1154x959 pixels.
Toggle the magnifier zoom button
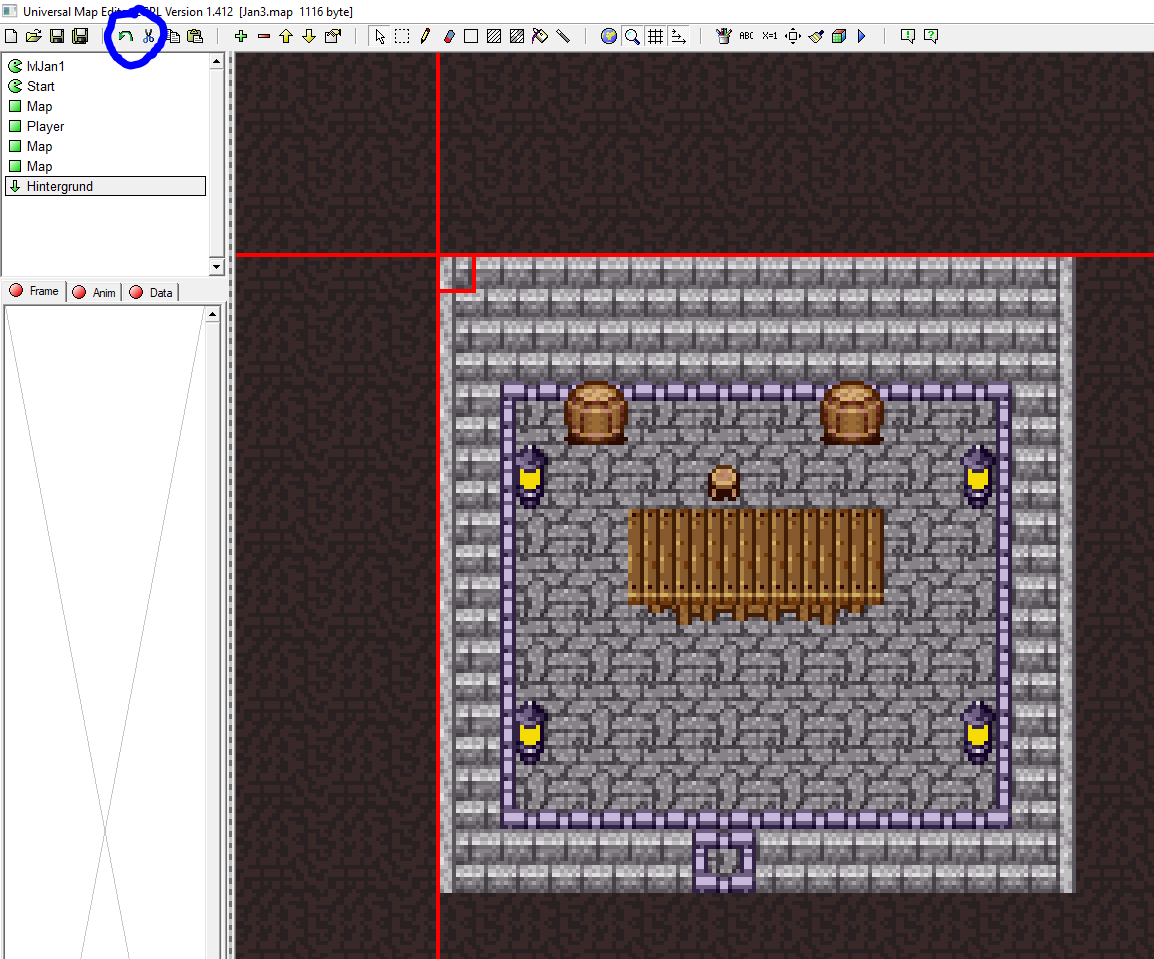pyautogui.click(x=632, y=36)
